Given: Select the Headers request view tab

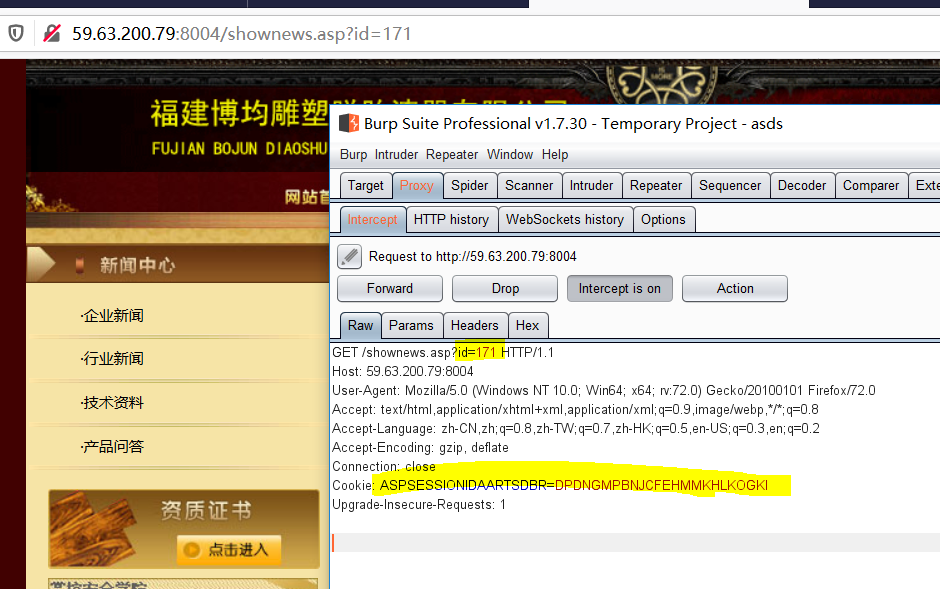Looking at the screenshot, I should coord(475,325).
